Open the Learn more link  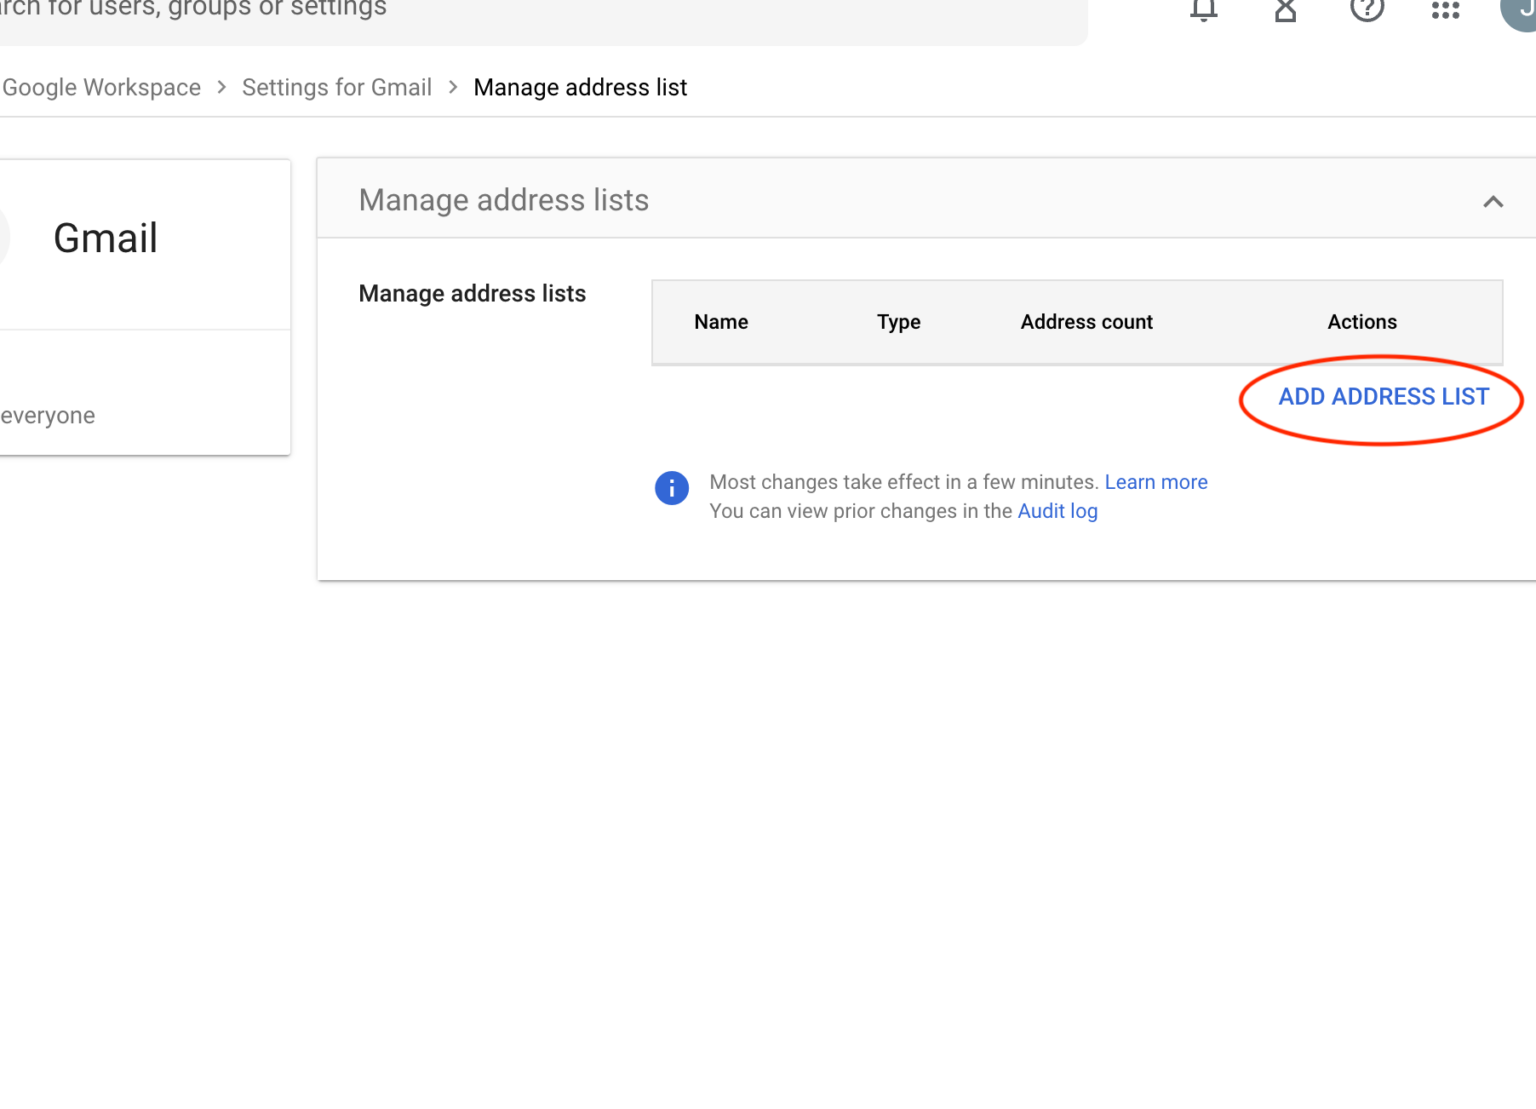(x=1156, y=482)
